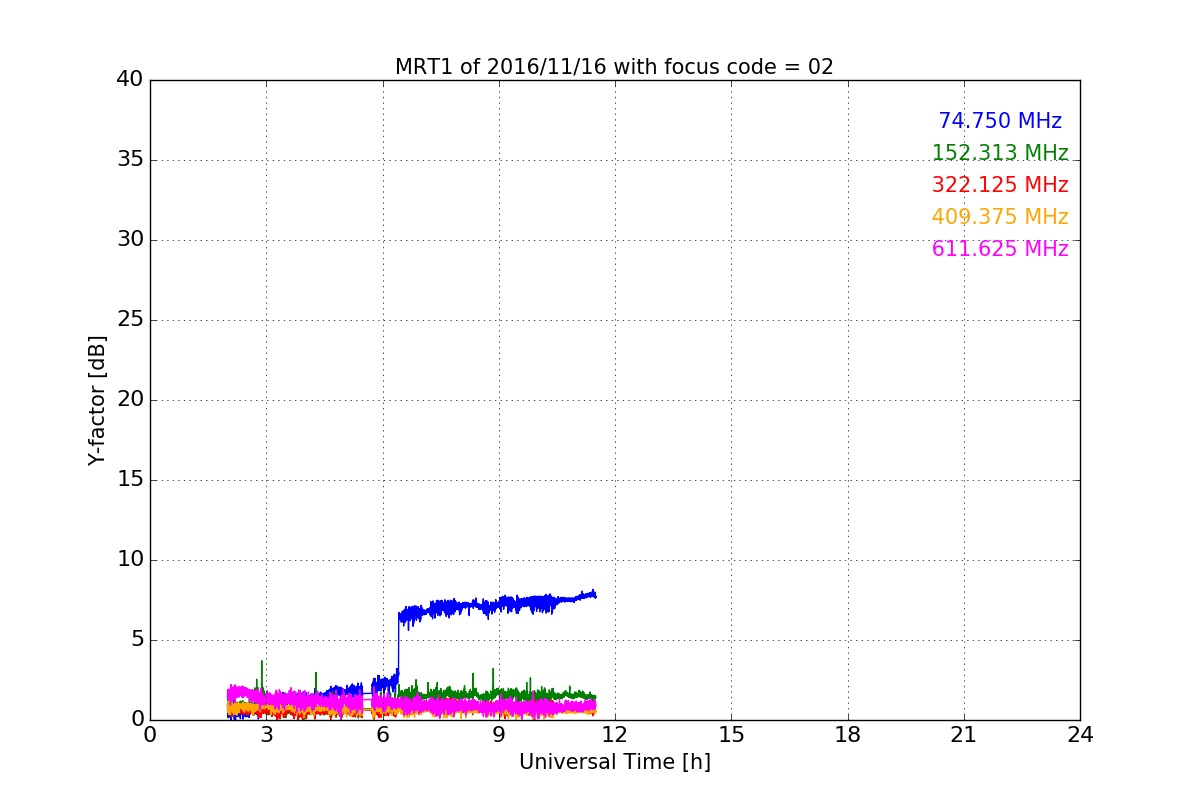Click the x-axis tick label 12
1200x800 pixels.
click(x=615, y=735)
